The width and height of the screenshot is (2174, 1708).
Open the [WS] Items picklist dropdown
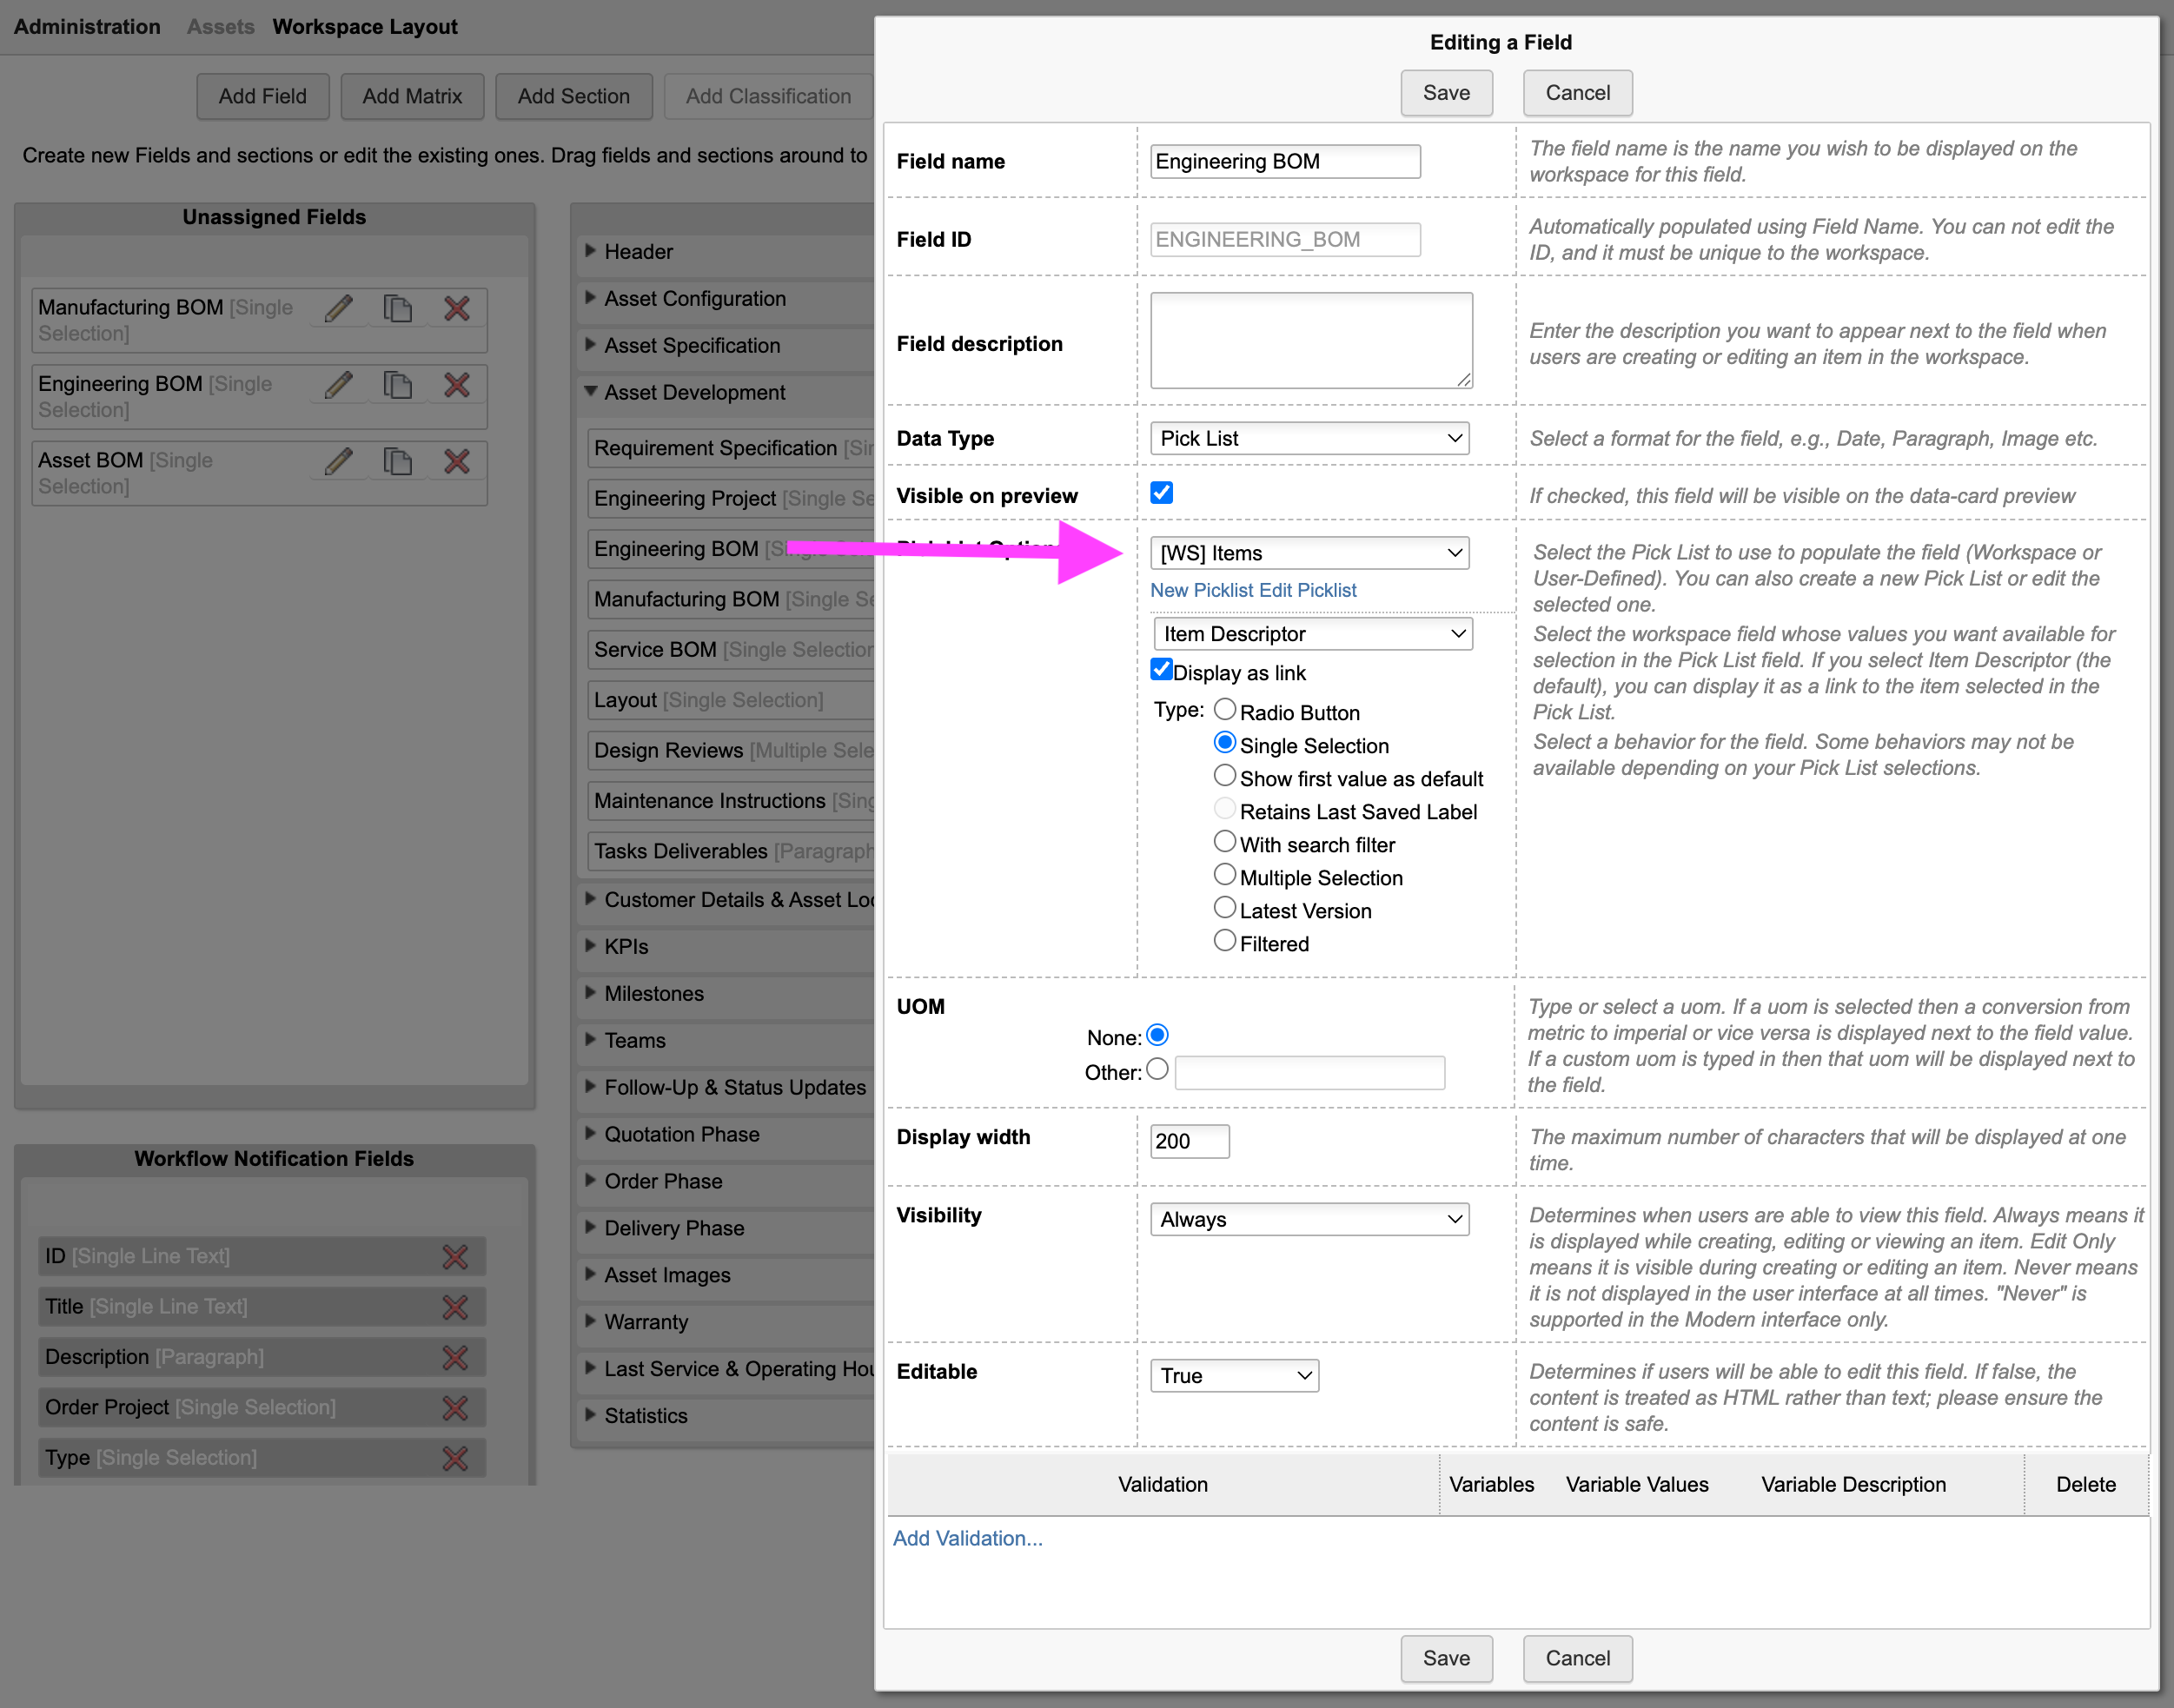point(1309,553)
